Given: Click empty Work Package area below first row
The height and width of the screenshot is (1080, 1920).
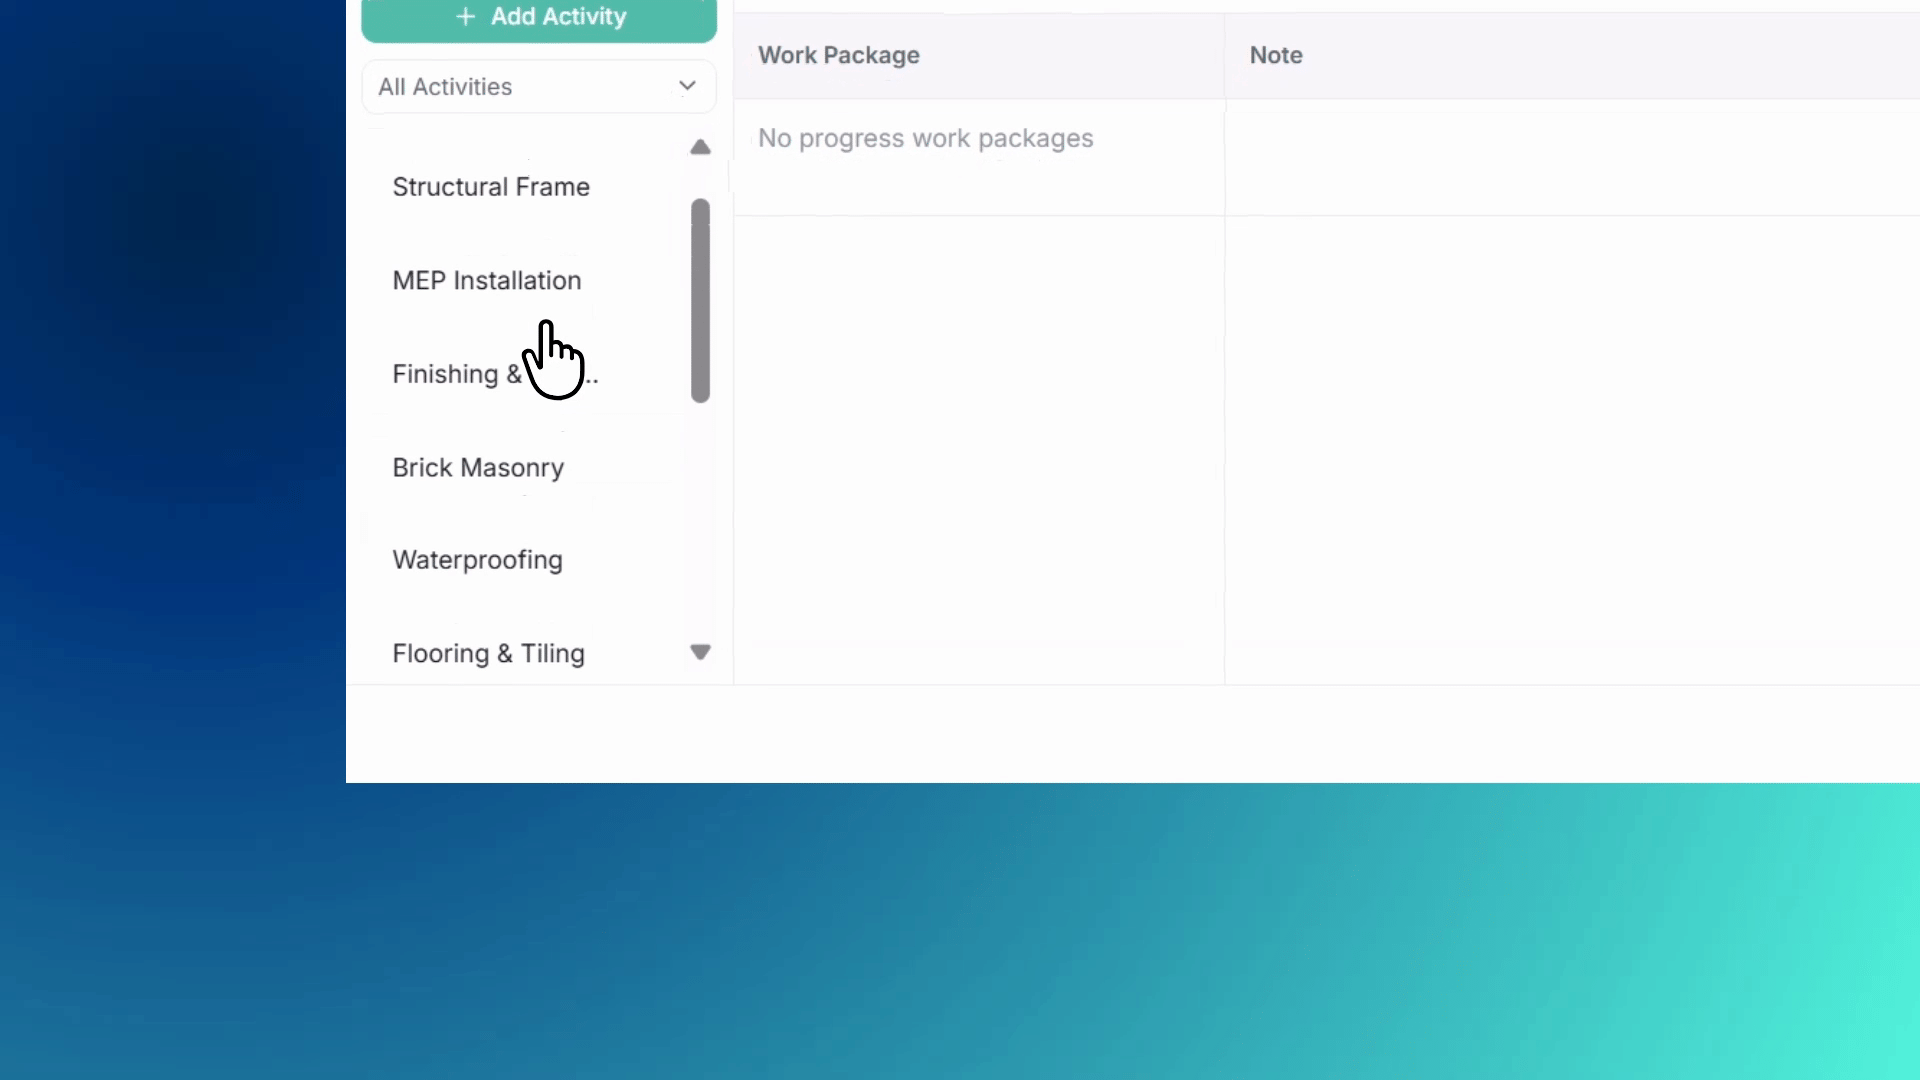Looking at the screenshot, I should pyautogui.click(x=979, y=450).
